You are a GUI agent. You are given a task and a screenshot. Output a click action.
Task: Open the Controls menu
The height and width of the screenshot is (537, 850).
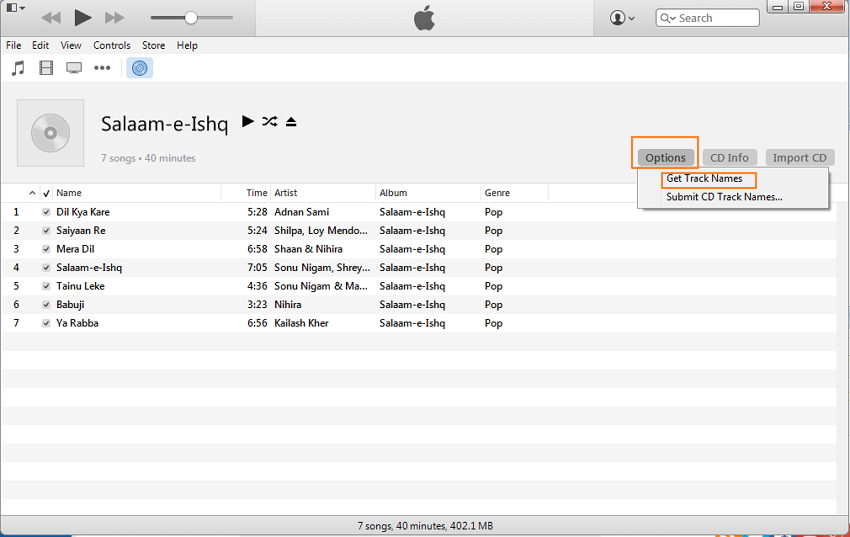(111, 45)
